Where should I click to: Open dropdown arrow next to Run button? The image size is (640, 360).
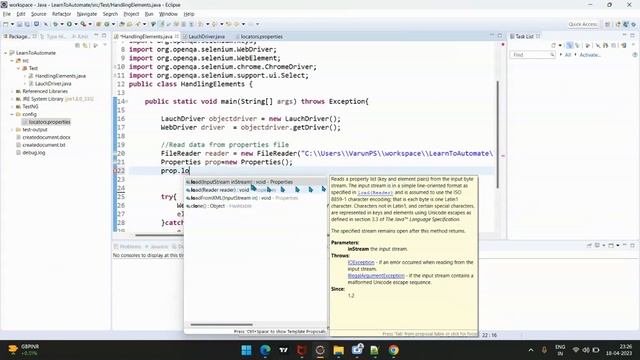[x=76, y=24]
